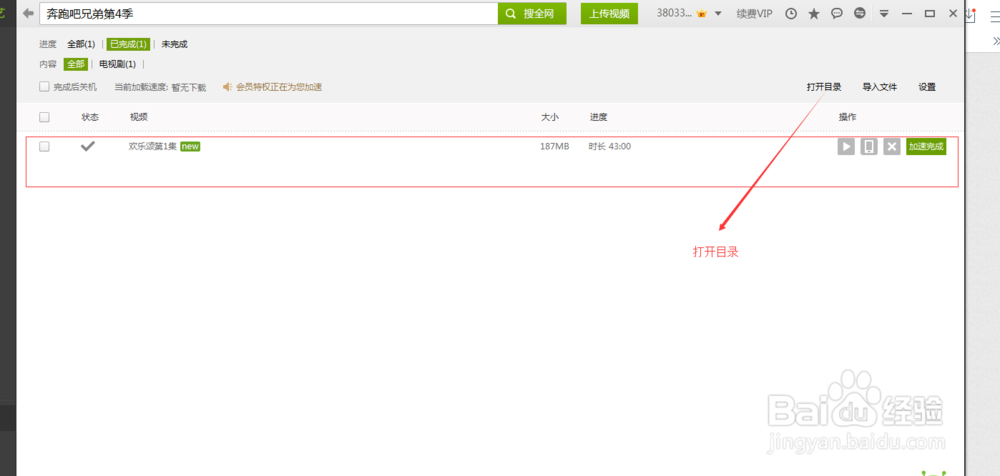Select 全部 content filter
This screenshot has height=476, width=1000.
tap(75, 64)
